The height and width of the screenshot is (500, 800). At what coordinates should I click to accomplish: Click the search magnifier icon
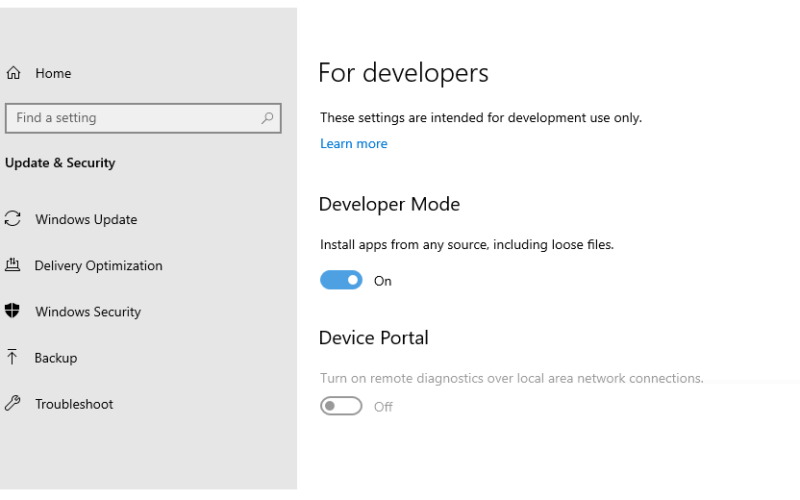coord(267,118)
